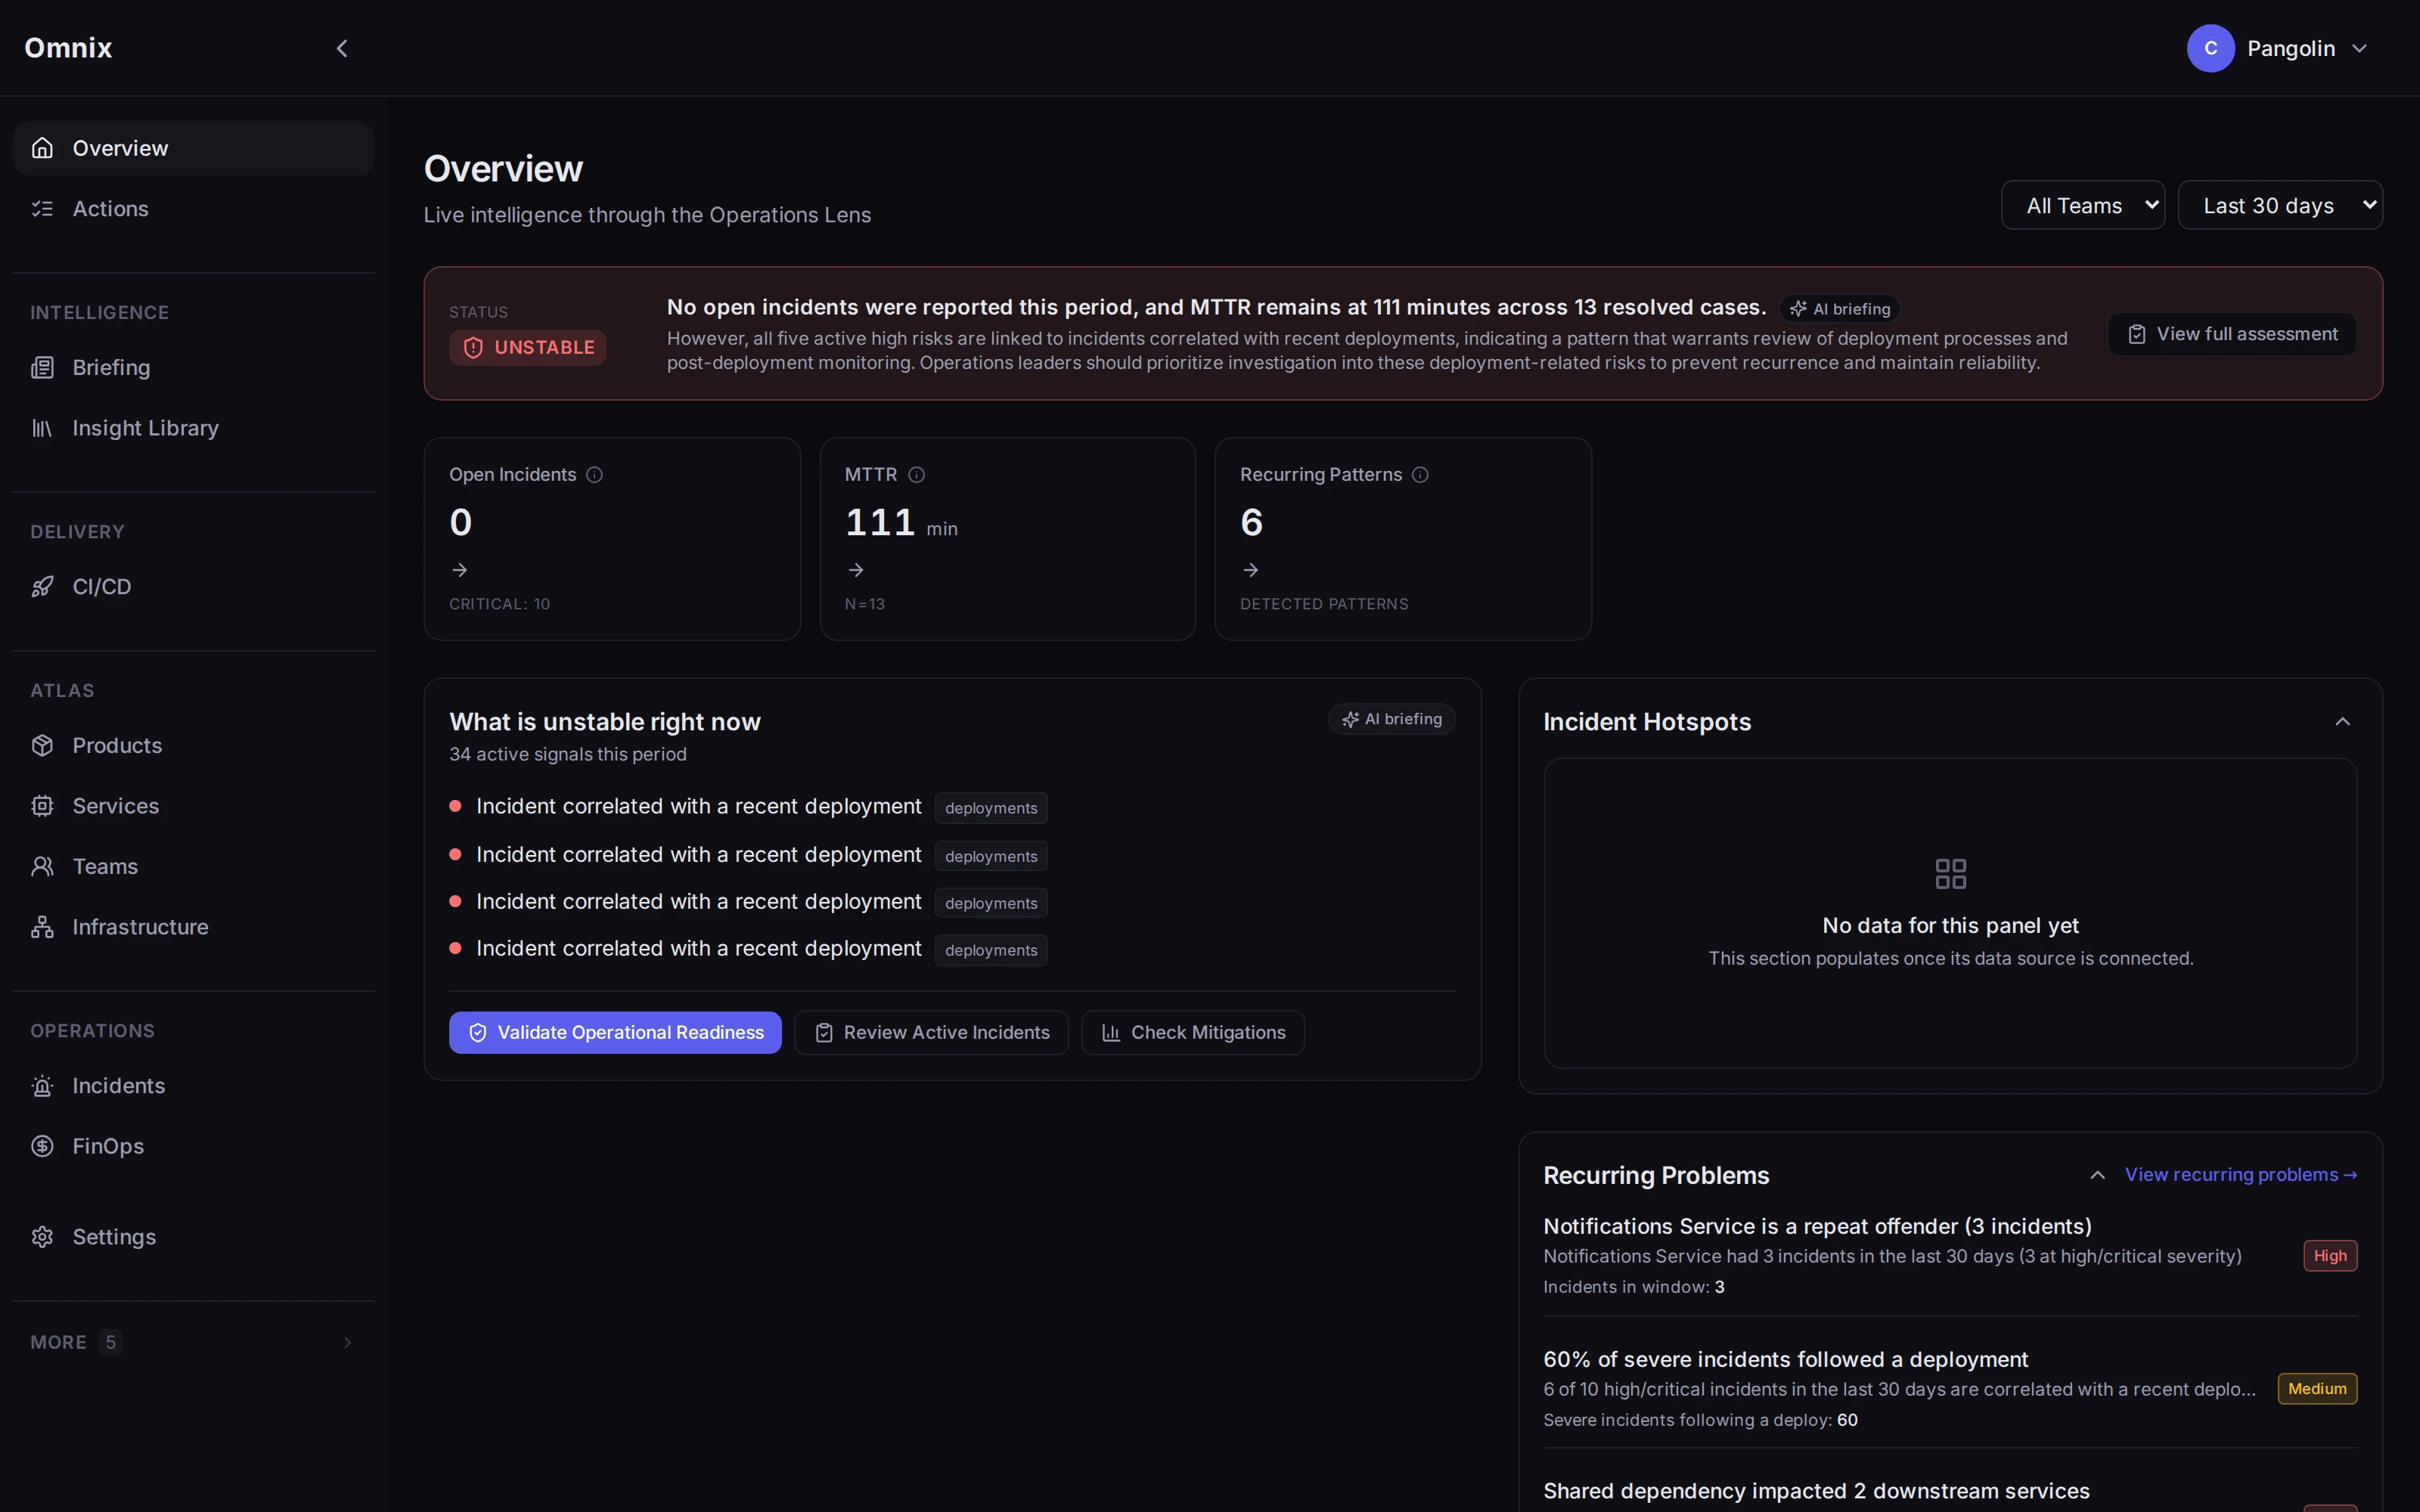
Task: Click the shield icon in the UNSTABLE badge
Action: [x=474, y=348]
